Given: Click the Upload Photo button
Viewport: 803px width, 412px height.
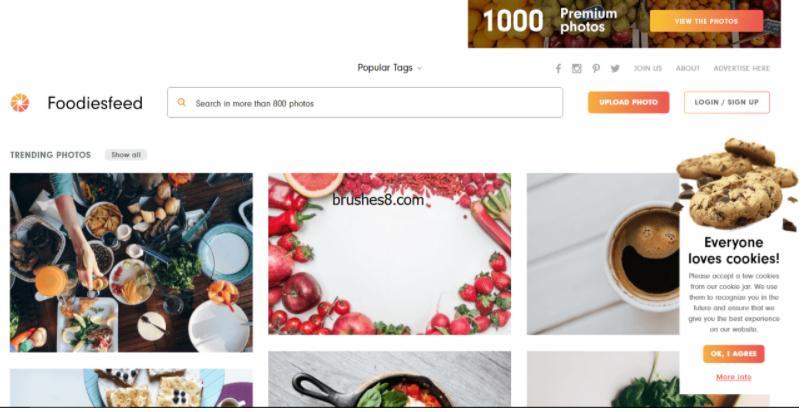Looking at the screenshot, I should coord(628,102).
